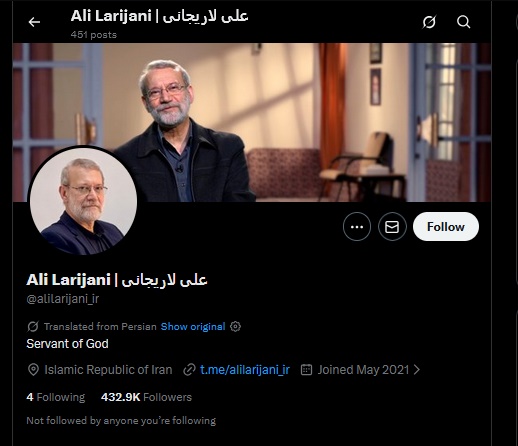Viewport: 518px width, 446px height.
Task: View 432.9K Followers list
Action: [x=146, y=397]
